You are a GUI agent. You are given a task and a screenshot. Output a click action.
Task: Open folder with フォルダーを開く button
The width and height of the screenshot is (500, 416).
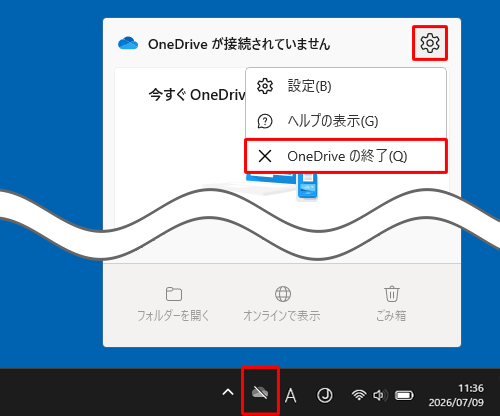[x=173, y=304]
